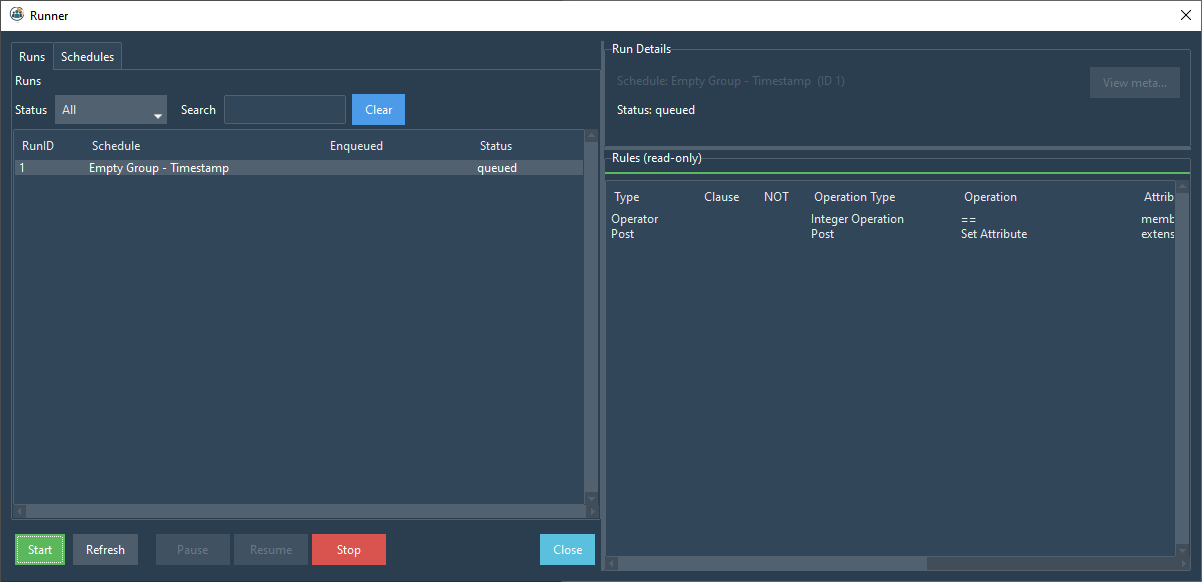Select the Runs tab
Screen dimensions: 1202x582
[32, 57]
